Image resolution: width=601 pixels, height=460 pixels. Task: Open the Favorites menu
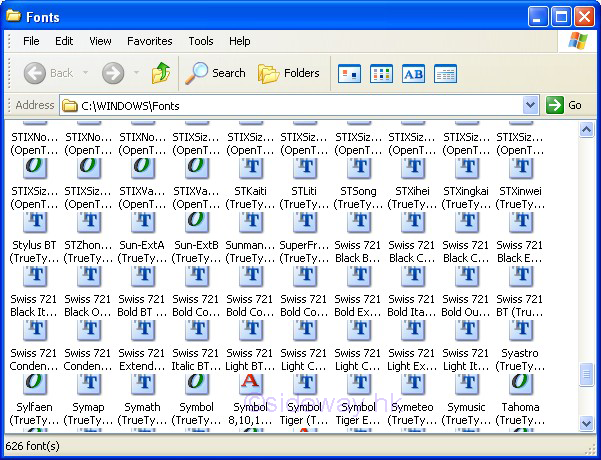coord(149,41)
